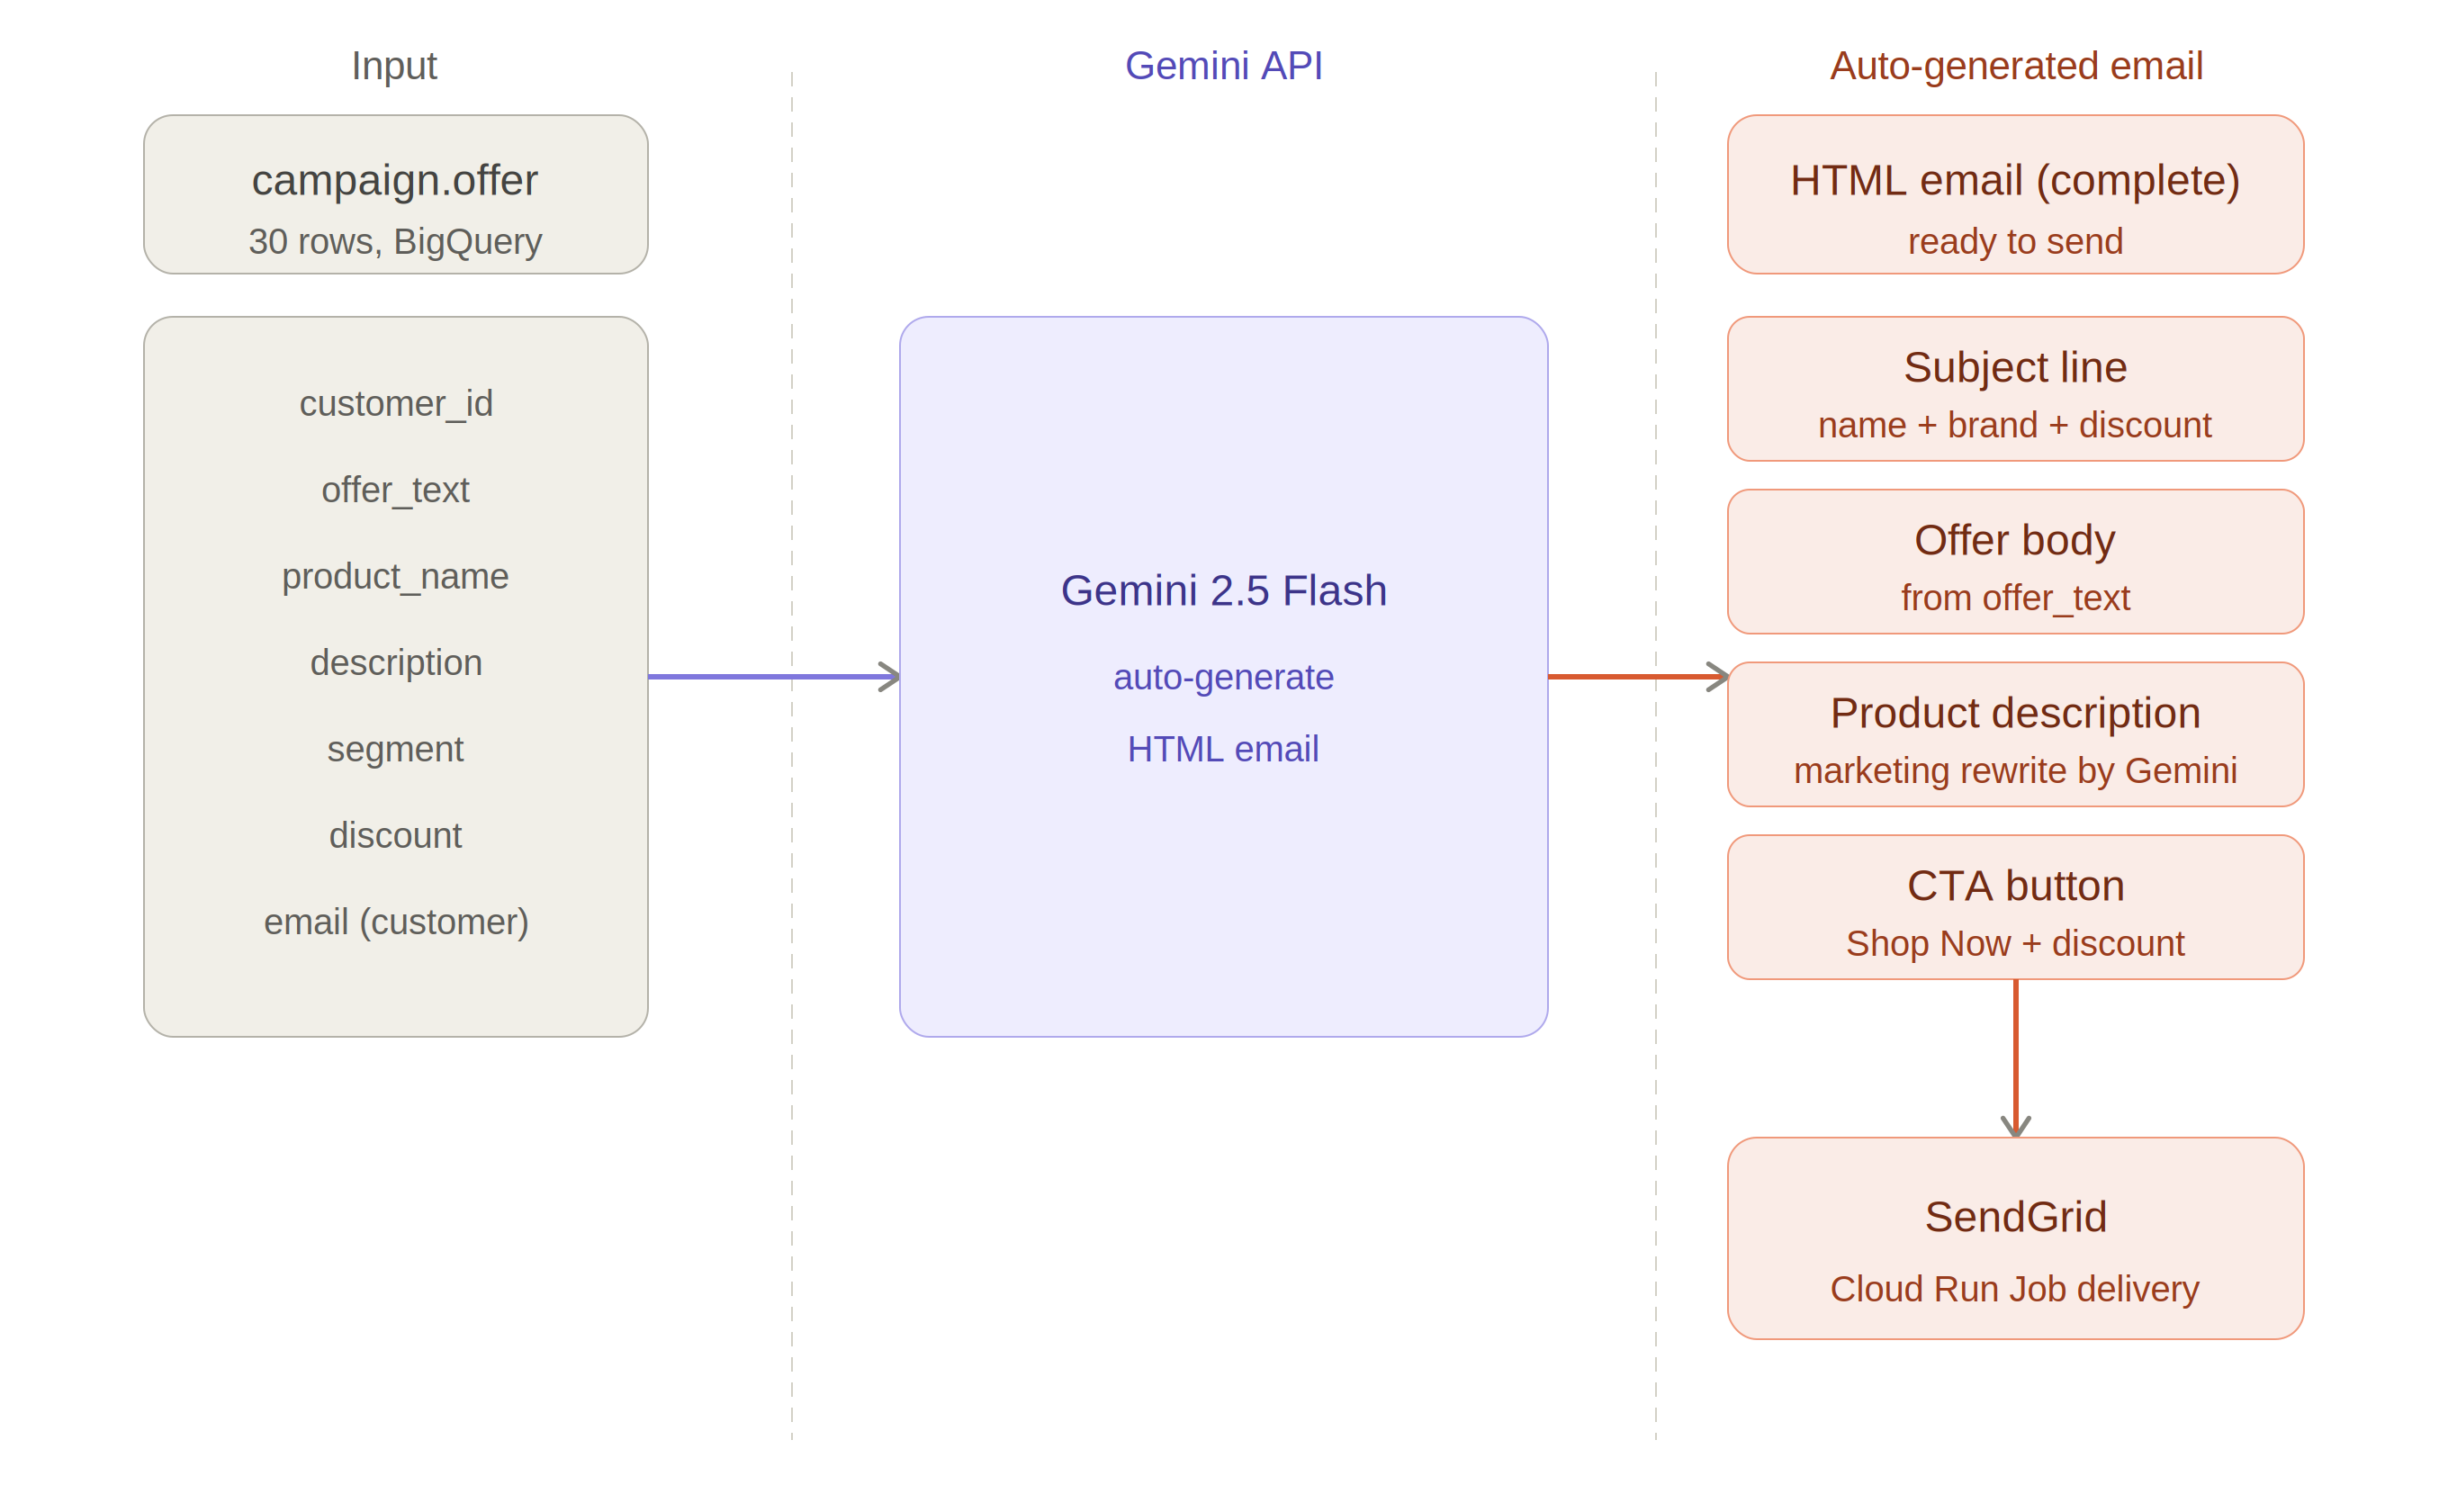The height and width of the screenshot is (1512, 2448).
Task: Click the Offer body title
Action: [2014, 541]
